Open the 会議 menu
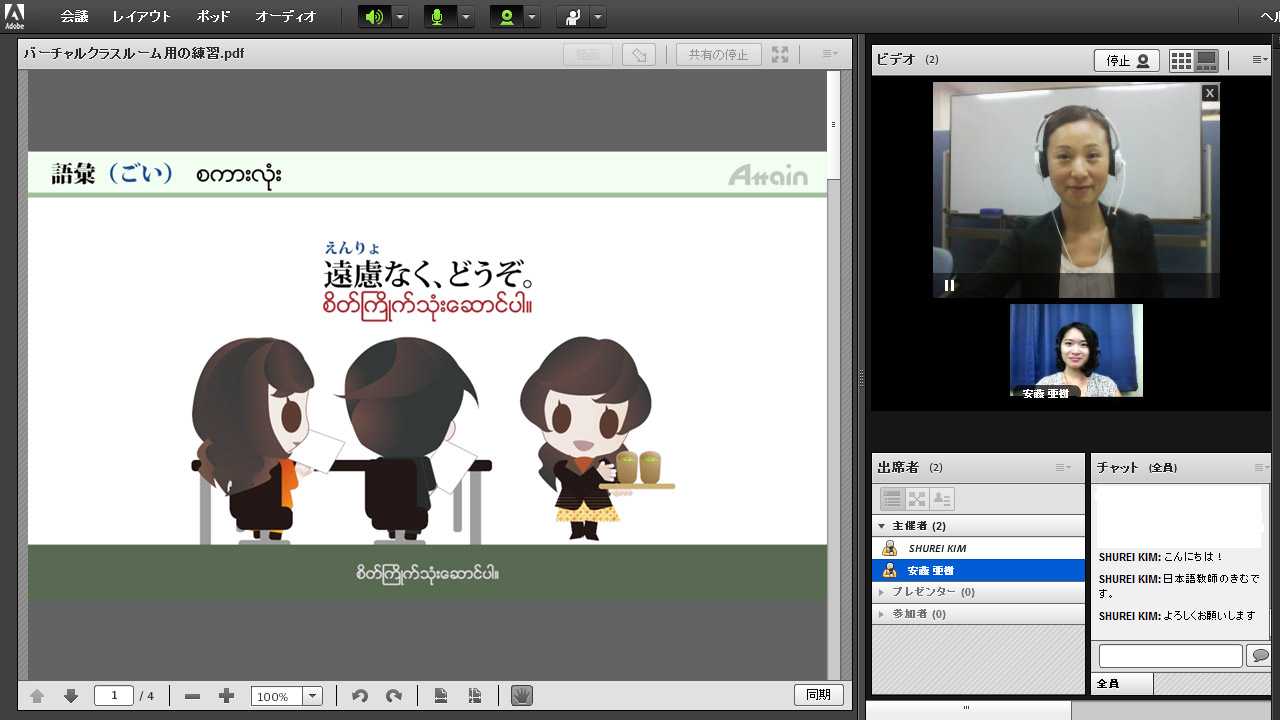The image size is (1280, 720). coord(74,17)
